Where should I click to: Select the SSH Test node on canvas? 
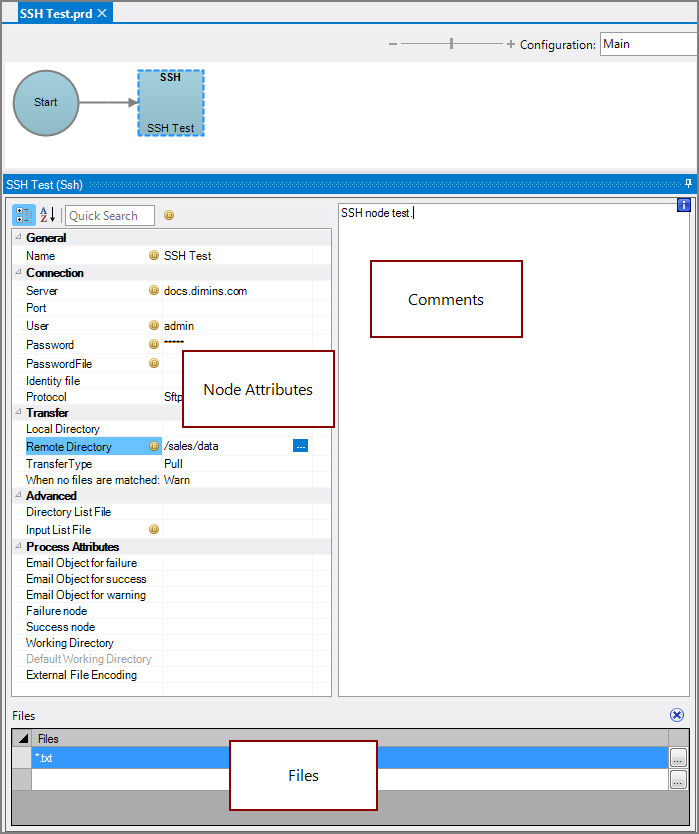[x=171, y=103]
